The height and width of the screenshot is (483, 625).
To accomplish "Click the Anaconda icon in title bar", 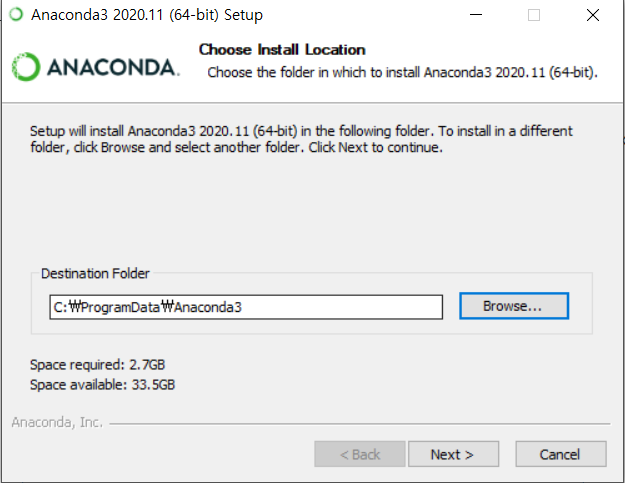I will [x=16, y=15].
